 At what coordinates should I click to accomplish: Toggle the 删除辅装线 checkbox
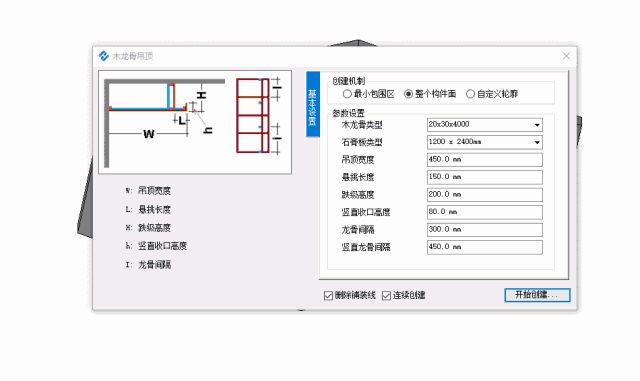click(x=328, y=296)
